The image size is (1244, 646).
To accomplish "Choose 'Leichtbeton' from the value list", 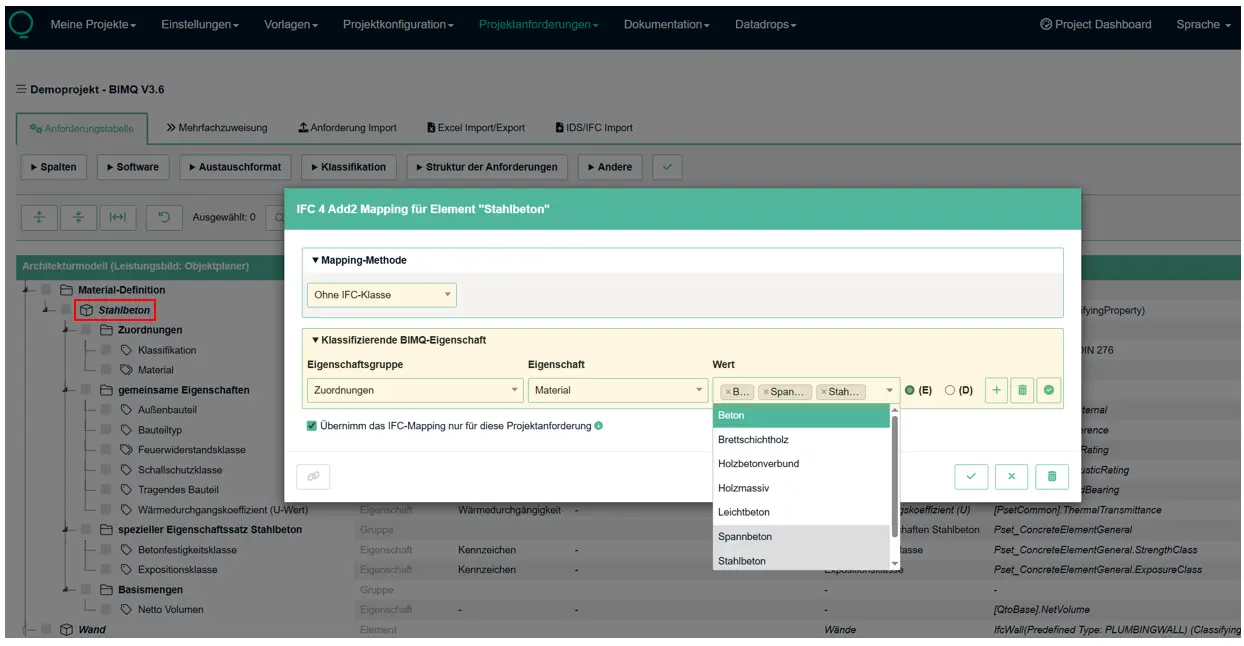I will 743,512.
